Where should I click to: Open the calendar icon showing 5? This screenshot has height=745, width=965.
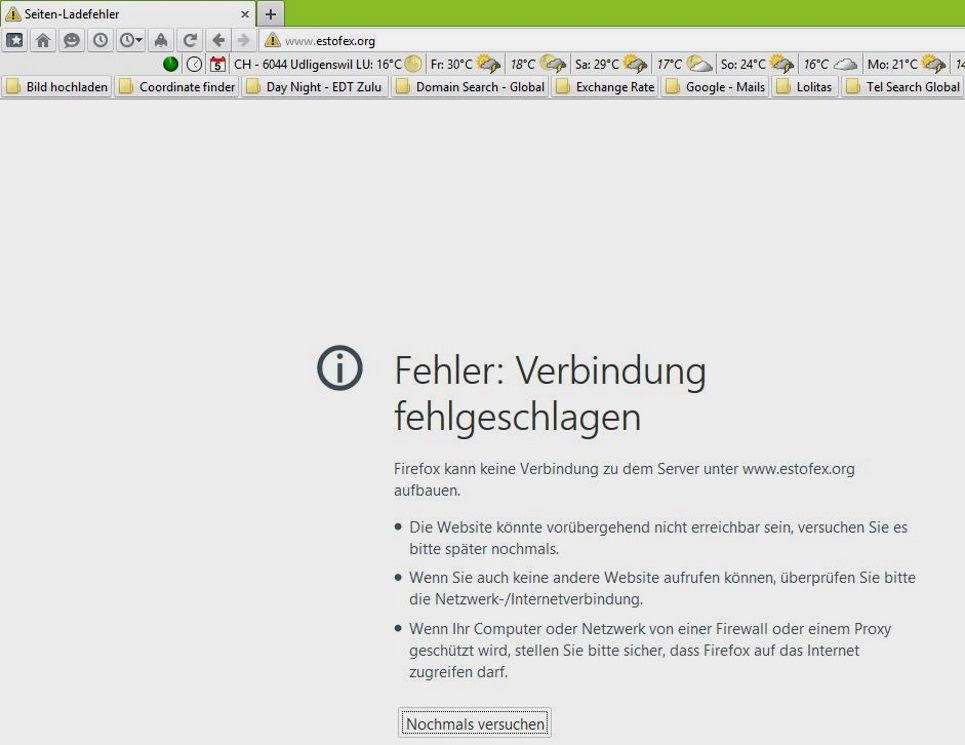coord(217,64)
